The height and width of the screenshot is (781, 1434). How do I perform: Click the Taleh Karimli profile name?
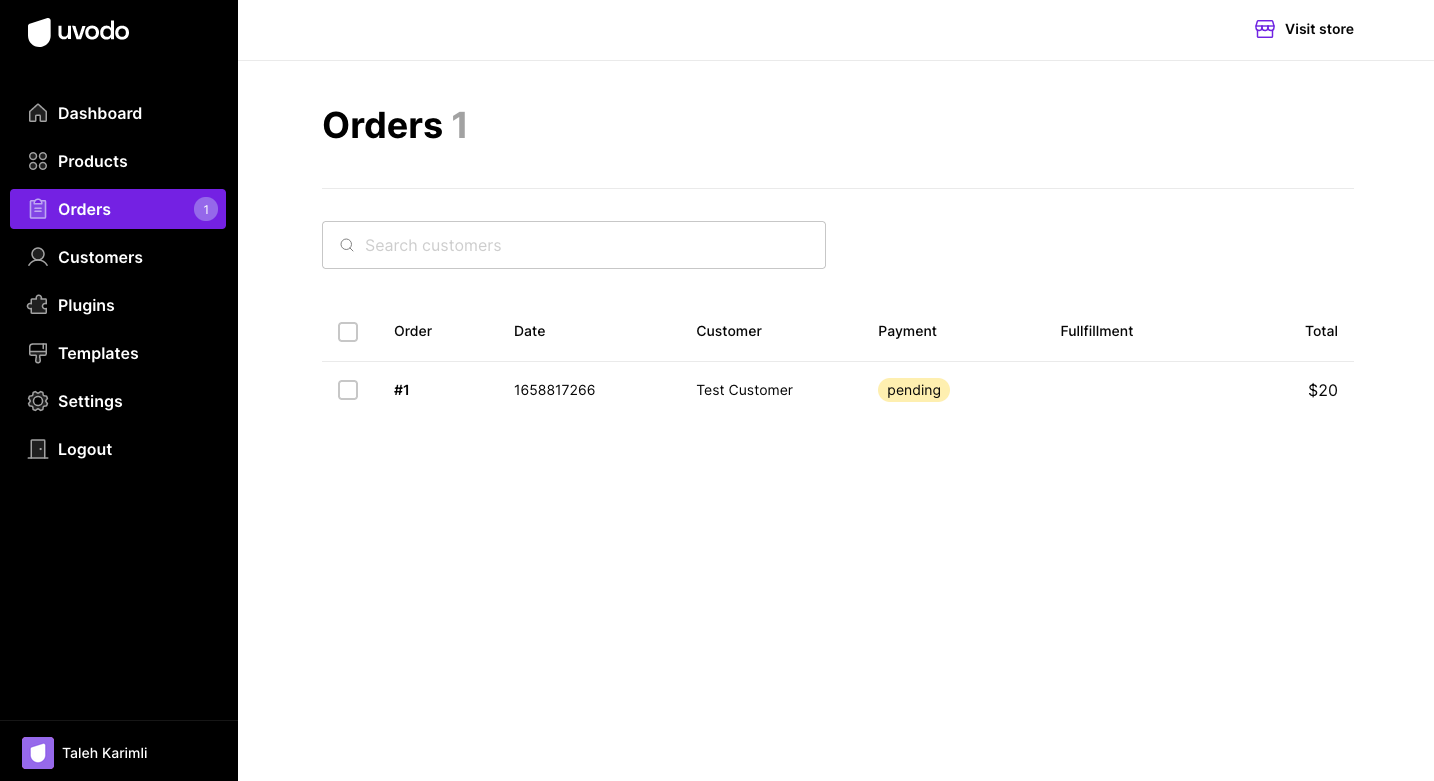click(x=105, y=753)
